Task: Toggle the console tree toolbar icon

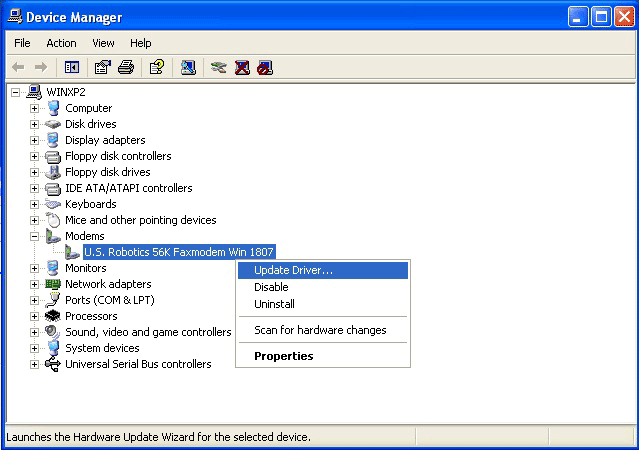Action: click(72, 67)
